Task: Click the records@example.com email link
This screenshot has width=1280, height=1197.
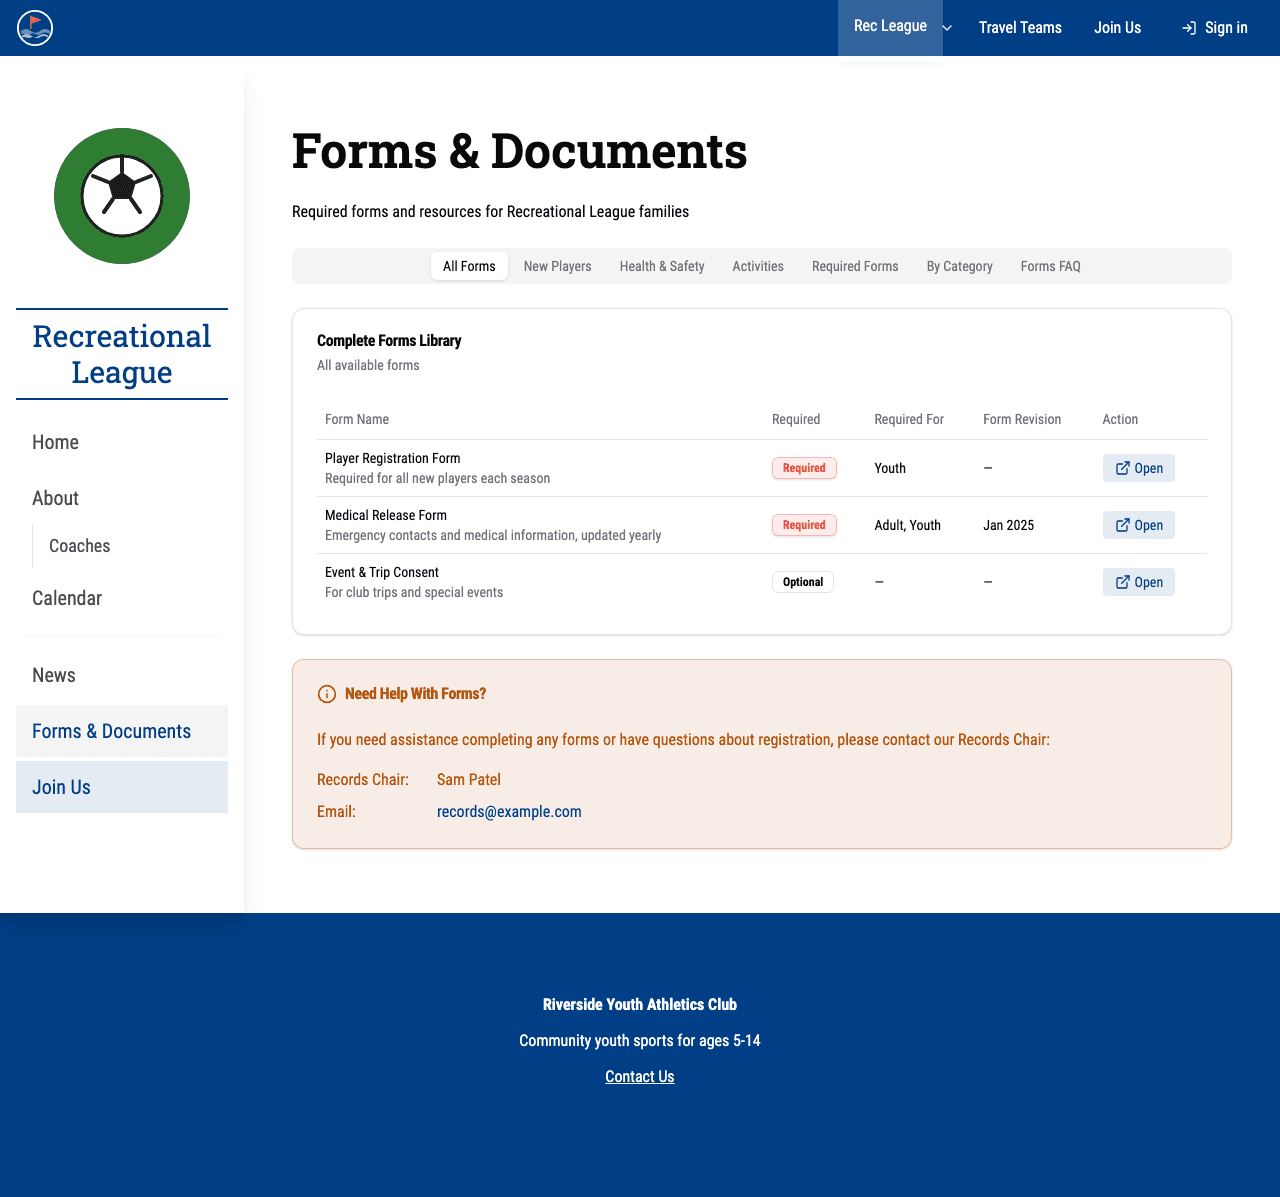Action: (509, 812)
